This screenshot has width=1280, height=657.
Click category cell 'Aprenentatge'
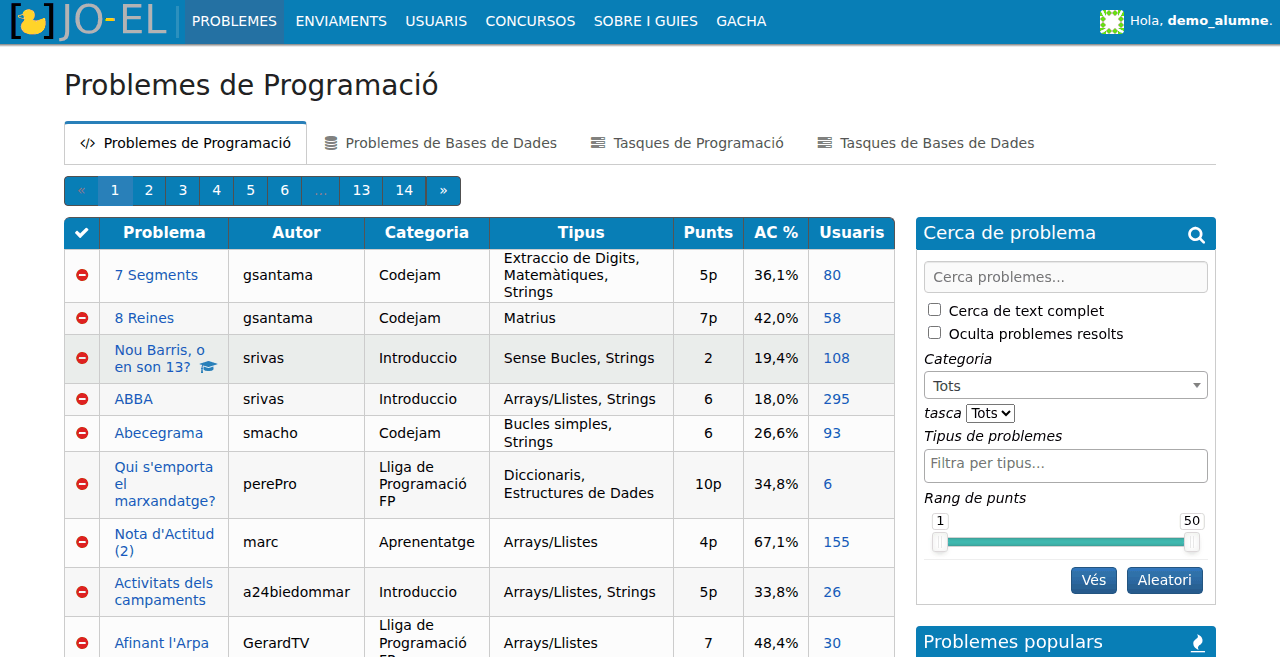coord(427,542)
